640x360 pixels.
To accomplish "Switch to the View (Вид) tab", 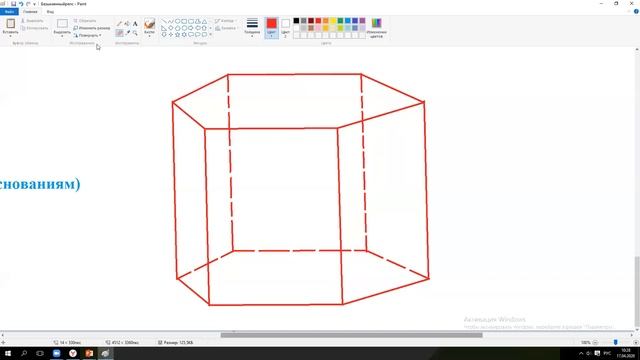I will [x=50, y=11].
